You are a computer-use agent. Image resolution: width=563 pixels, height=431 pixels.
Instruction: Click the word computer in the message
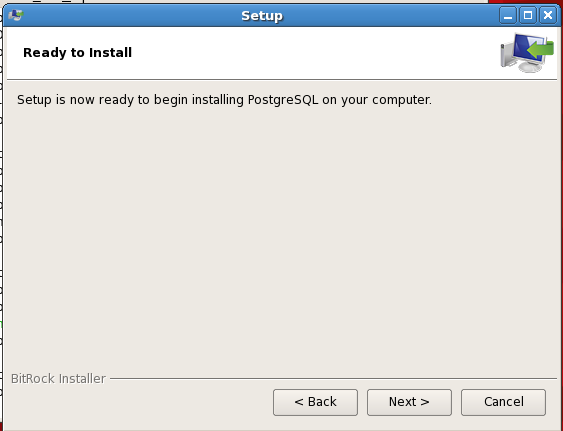tap(401, 100)
